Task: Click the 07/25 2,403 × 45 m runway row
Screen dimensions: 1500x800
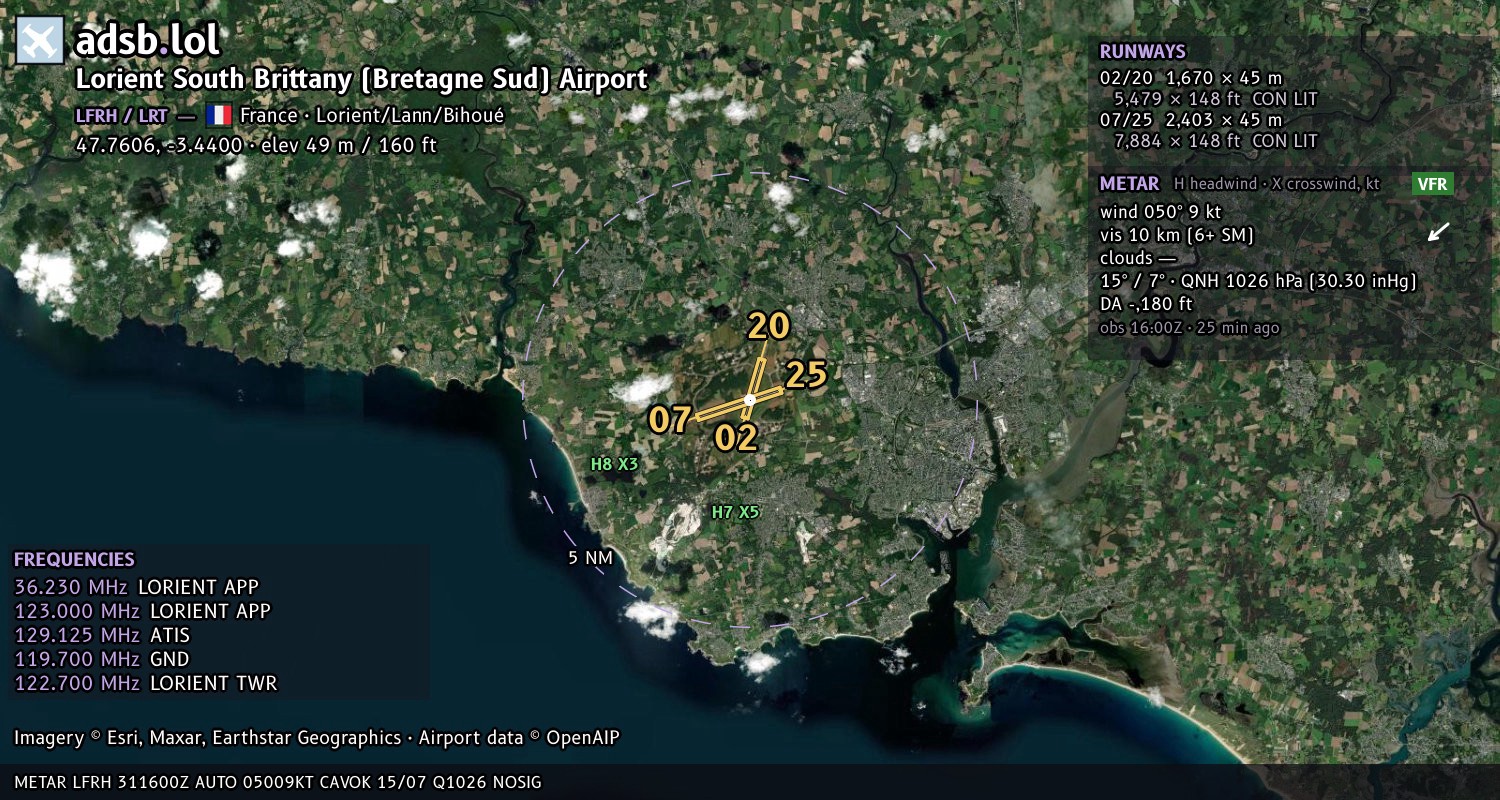Action: click(x=1191, y=119)
